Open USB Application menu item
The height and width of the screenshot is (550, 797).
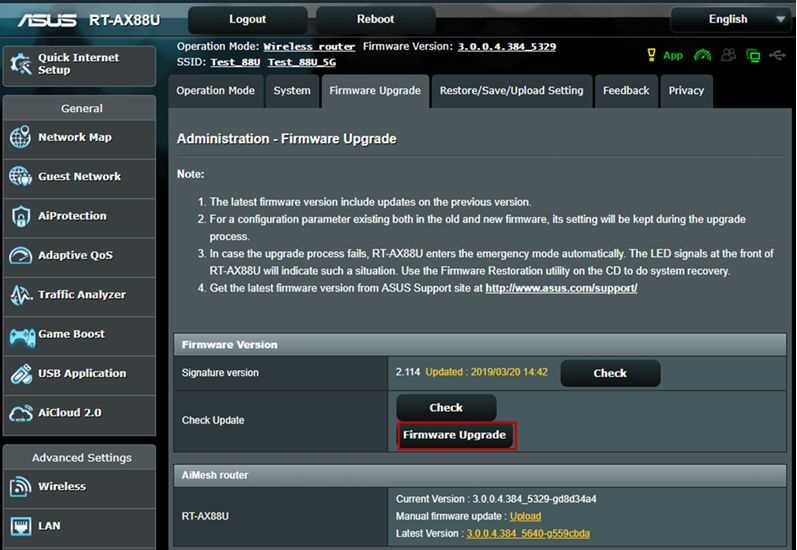pyautogui.click(x=79, y=374)
